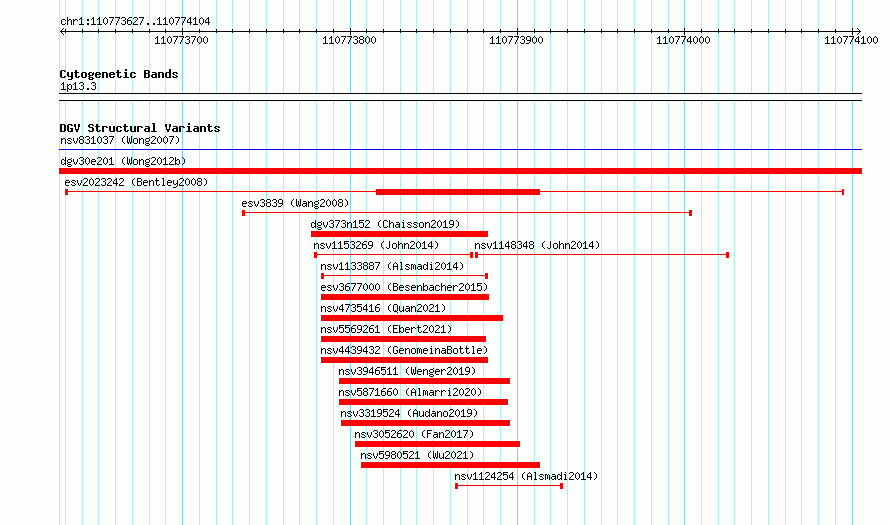Click the thick red dgv30e201 bar

tap(460, 171)
